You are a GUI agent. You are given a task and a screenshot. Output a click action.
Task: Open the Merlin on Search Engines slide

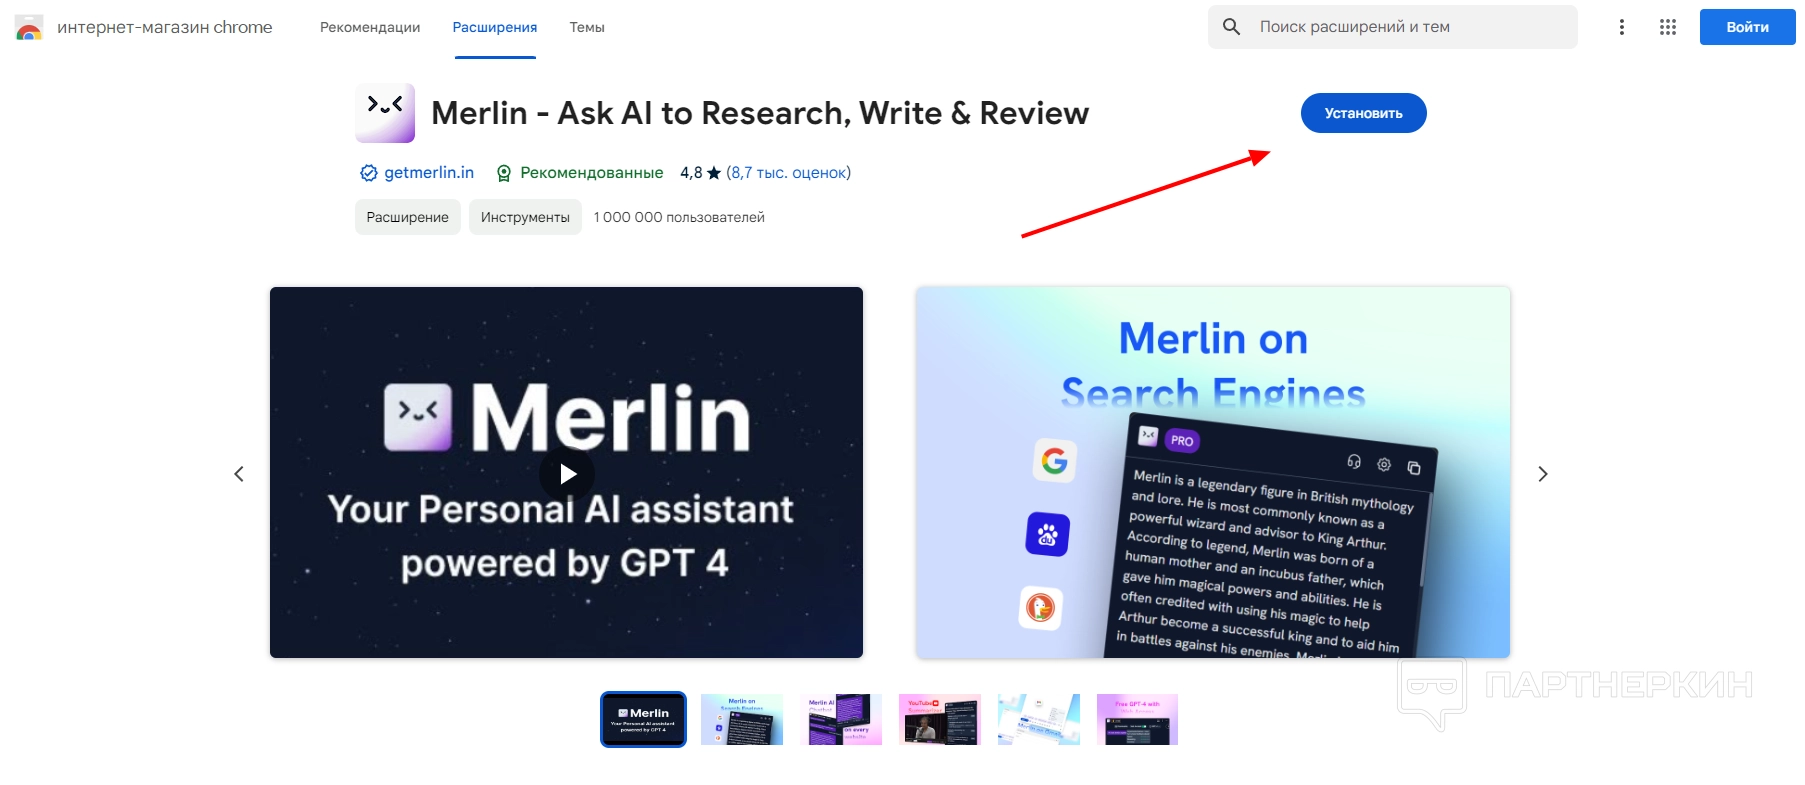click(x=1213, y=472)
